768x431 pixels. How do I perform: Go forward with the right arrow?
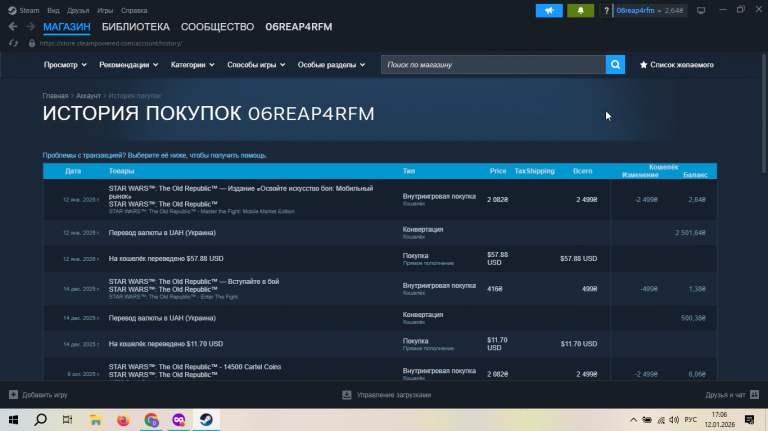click(30, 26)
